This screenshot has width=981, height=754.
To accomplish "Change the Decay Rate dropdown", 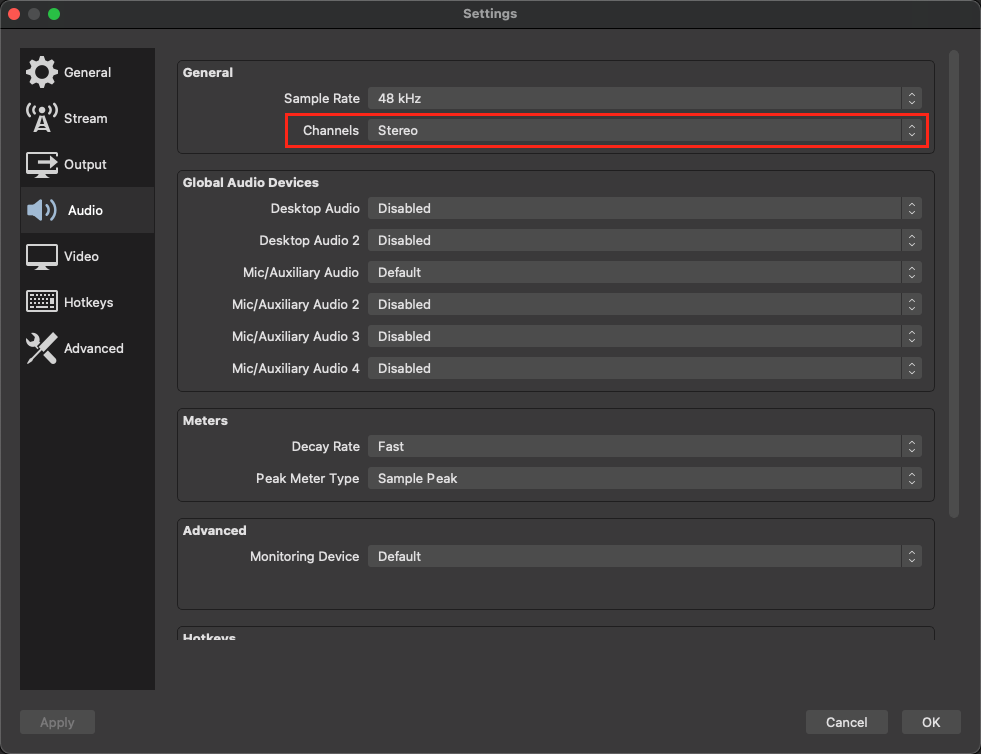I will 644,446.
